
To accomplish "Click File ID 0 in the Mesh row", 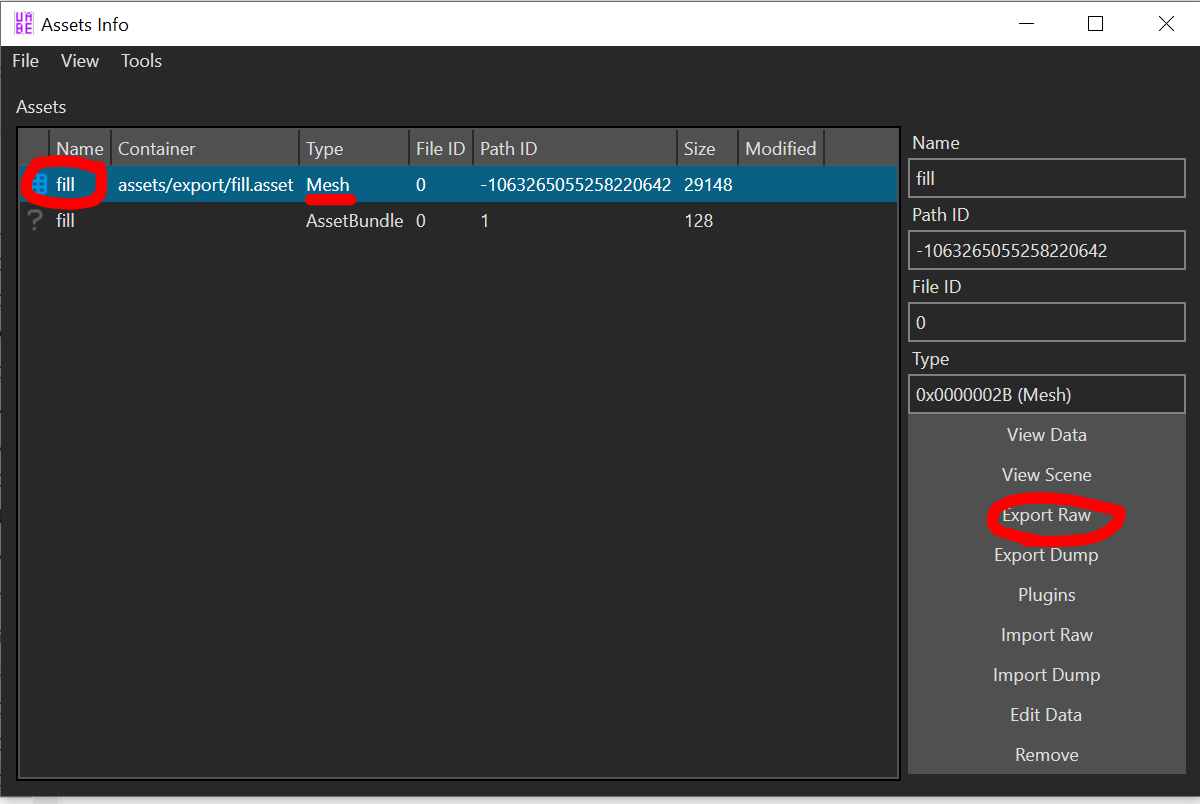I will point(421,185).
